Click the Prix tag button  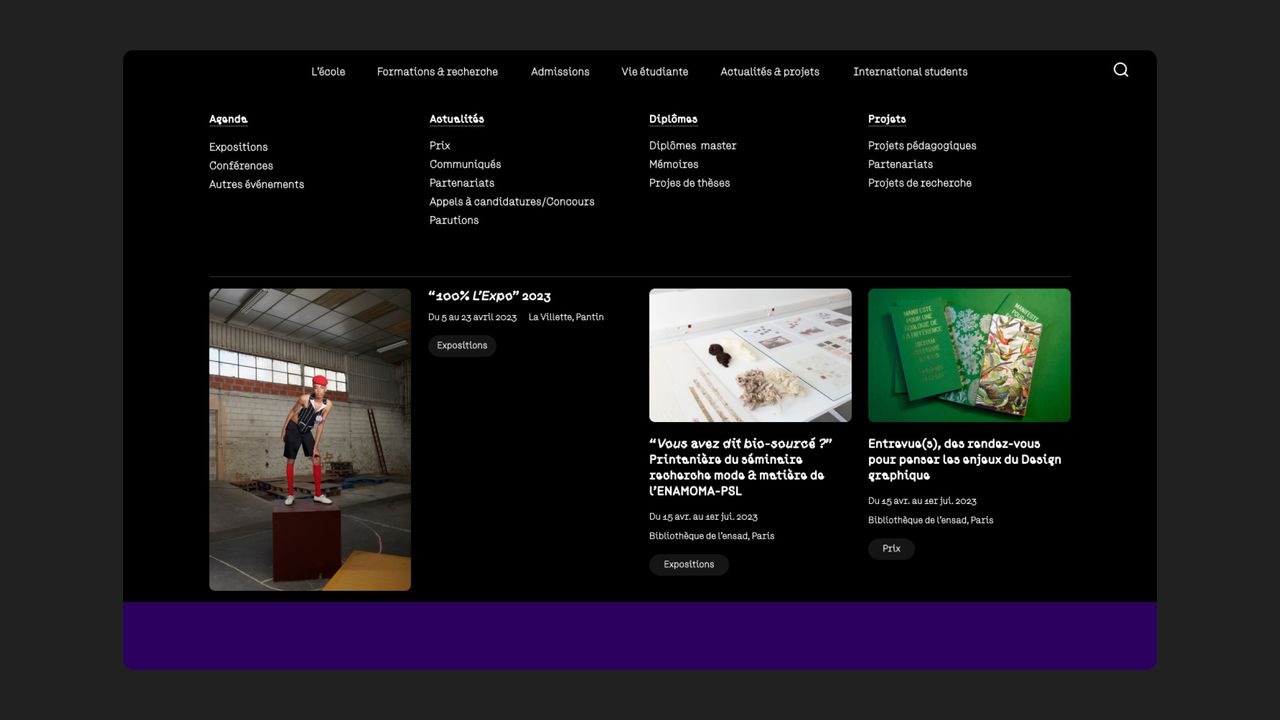[891, 549]
